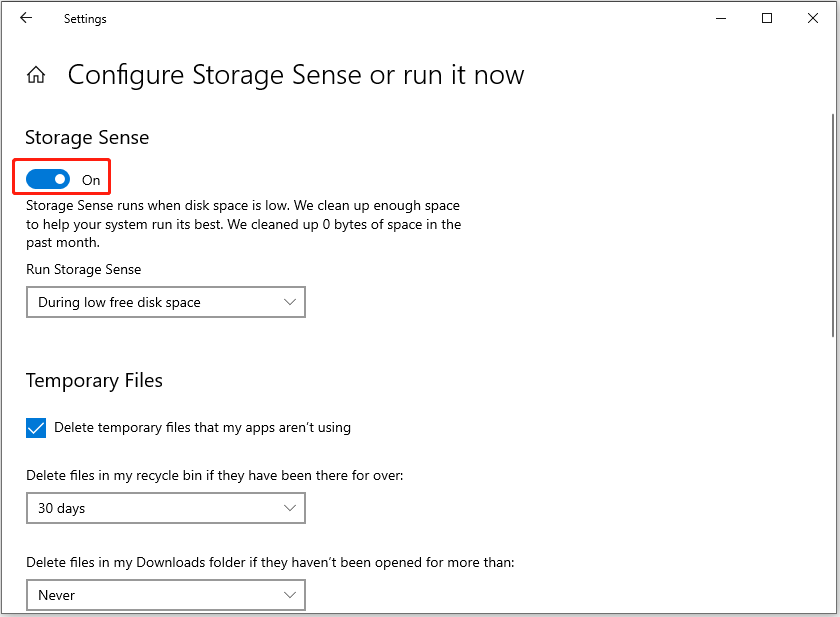
Task: Click the 'Delete temporary files that my apps aren't using' text
Action: pyautogui.click(x=202, y=428)
